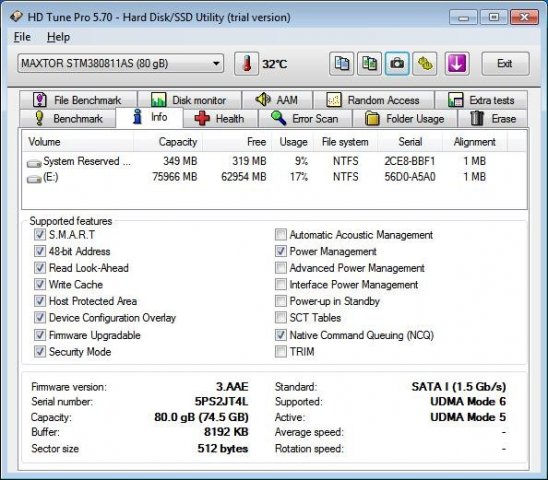
Task: Click the 512 bytes sector size value
Action: coord(223,449)
